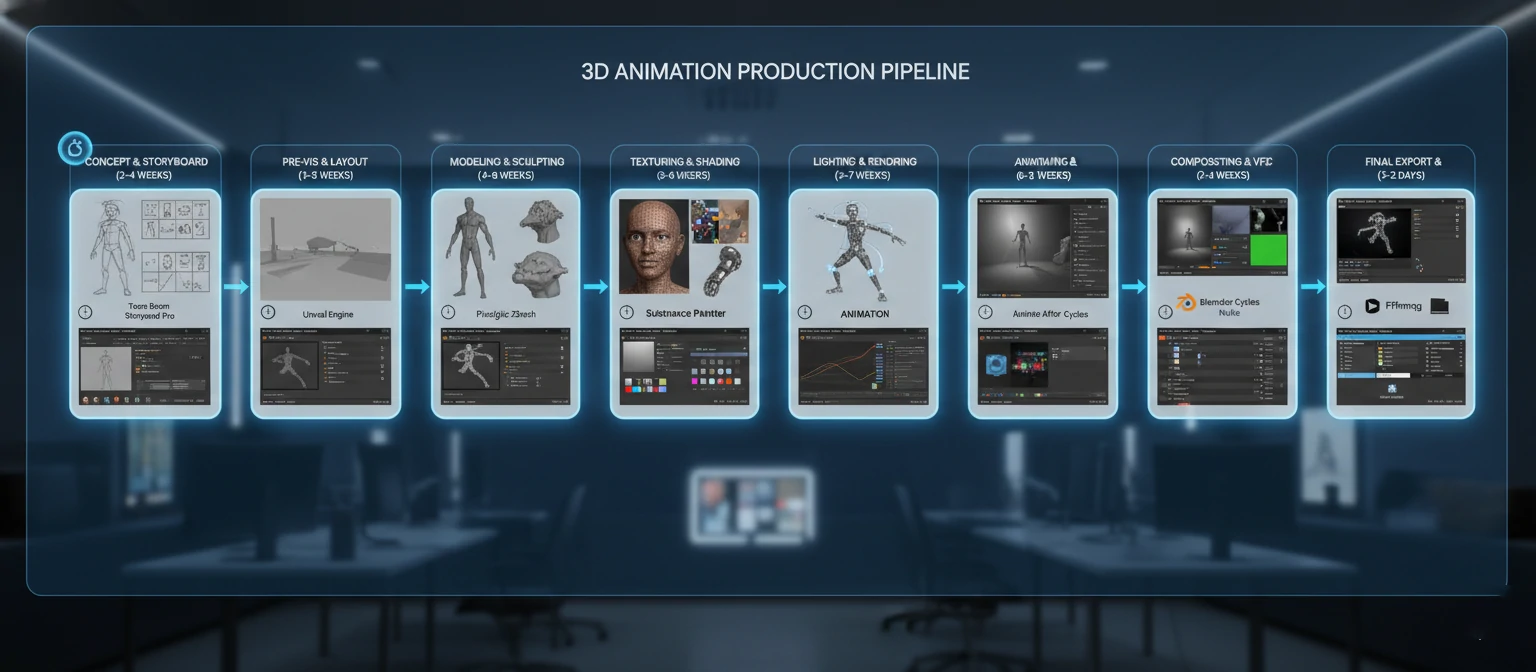Screen dimensions: 1536x672
Task: Open the Unreal Engine viewport screenshot
Action: (x=326, y=248)
